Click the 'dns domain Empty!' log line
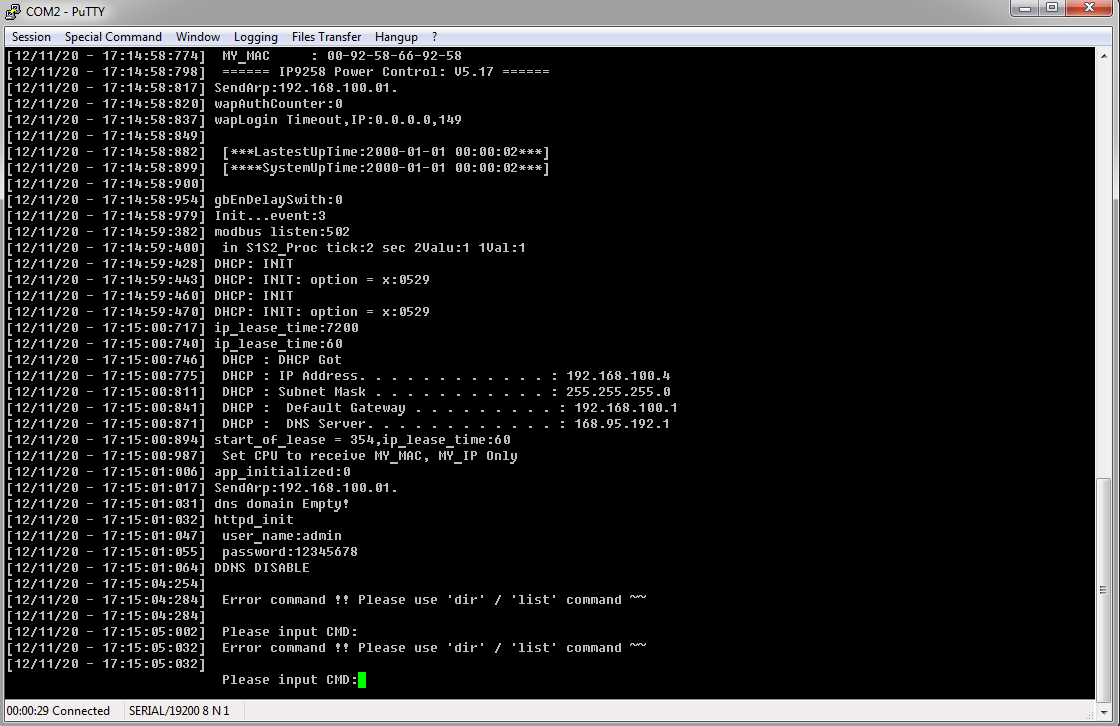The image size is (1120, 726). pos(281,504)
